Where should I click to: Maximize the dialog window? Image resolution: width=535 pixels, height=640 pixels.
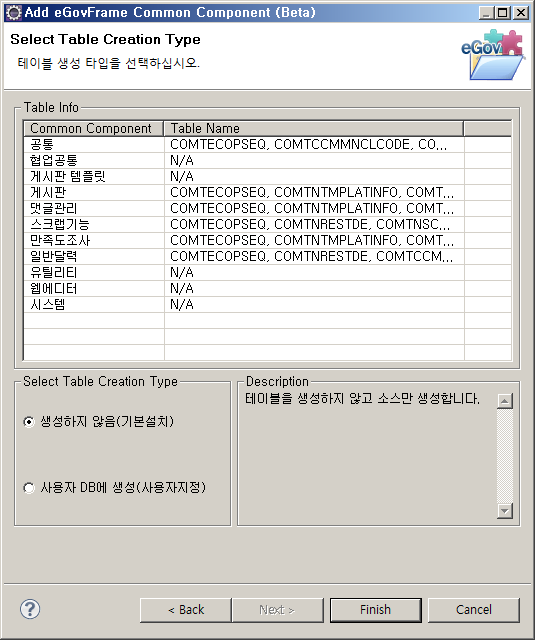pyautogui.click(x=503, y=13)
